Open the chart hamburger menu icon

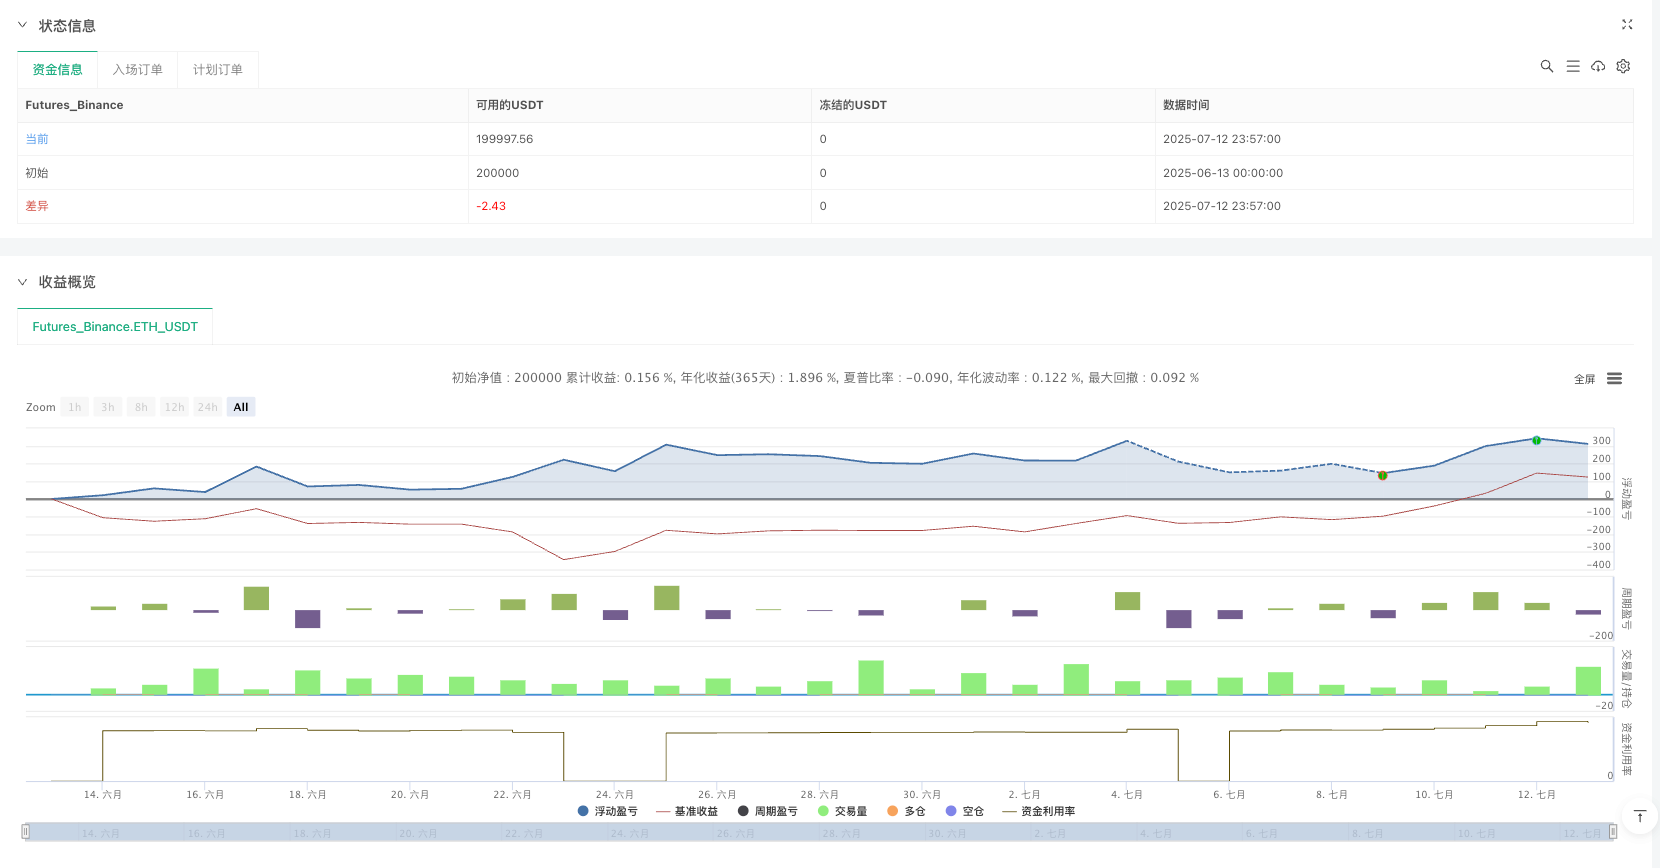pos(1614,379)
